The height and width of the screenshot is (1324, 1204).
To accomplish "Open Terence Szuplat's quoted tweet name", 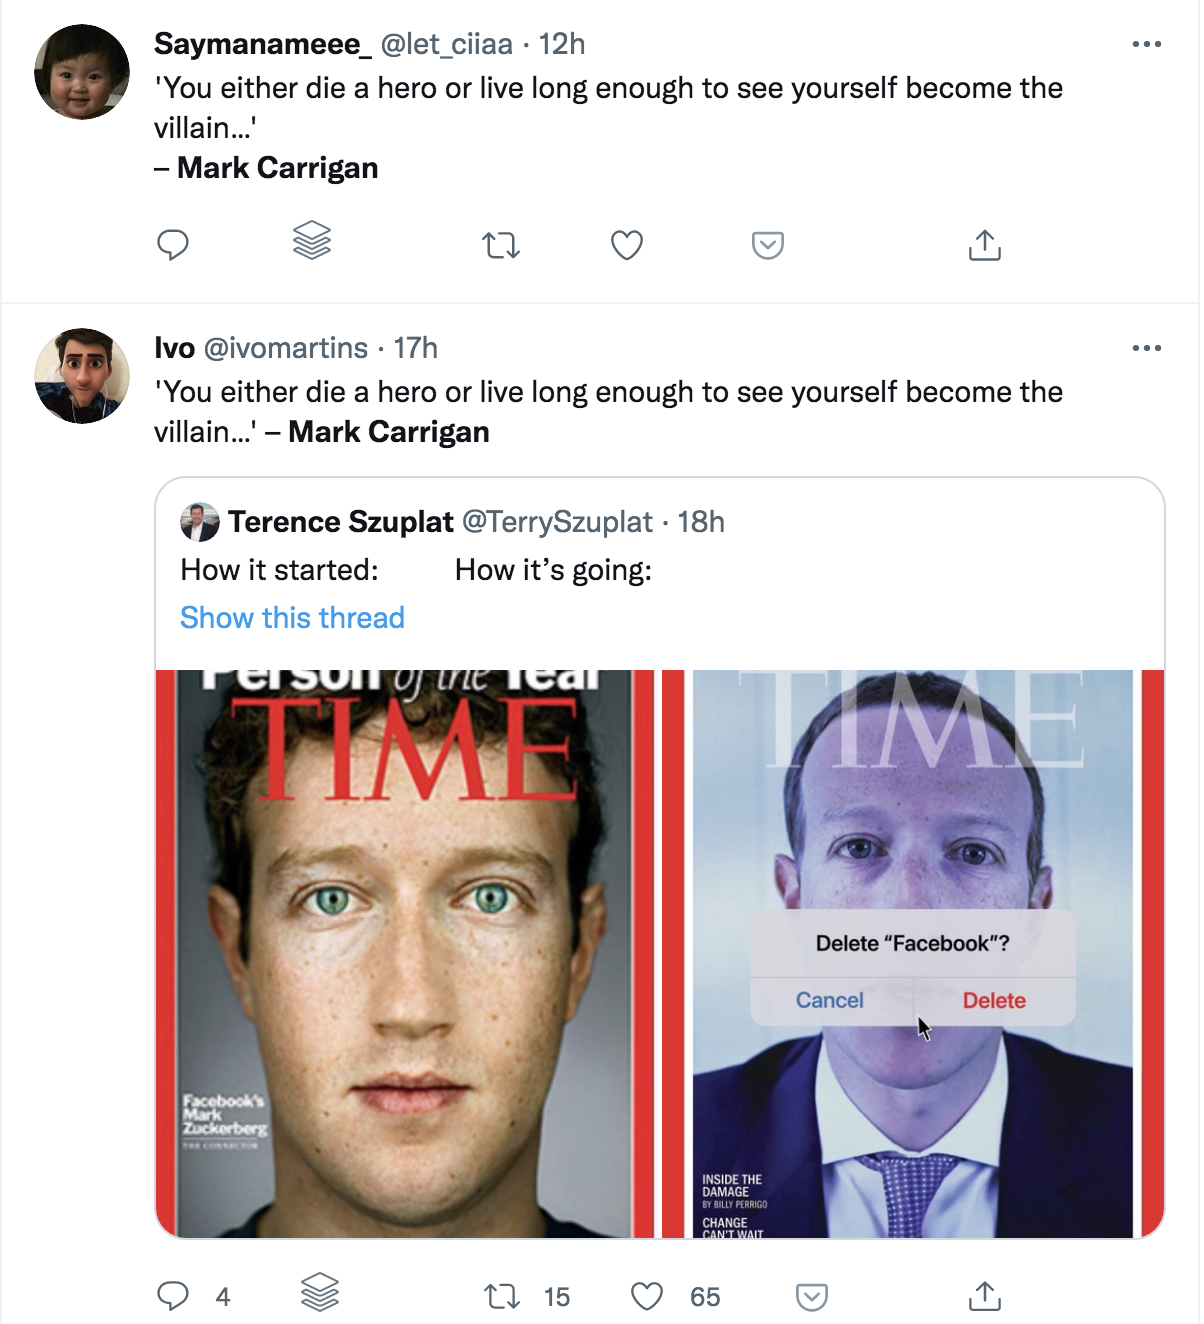I will [340, 522].
